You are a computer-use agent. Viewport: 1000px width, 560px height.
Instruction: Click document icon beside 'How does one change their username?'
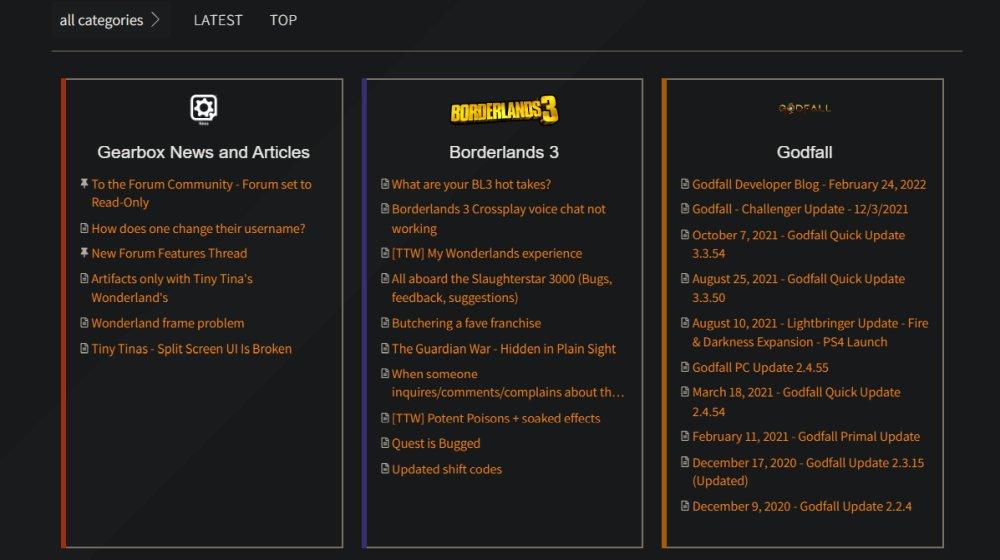coord(84,228)
